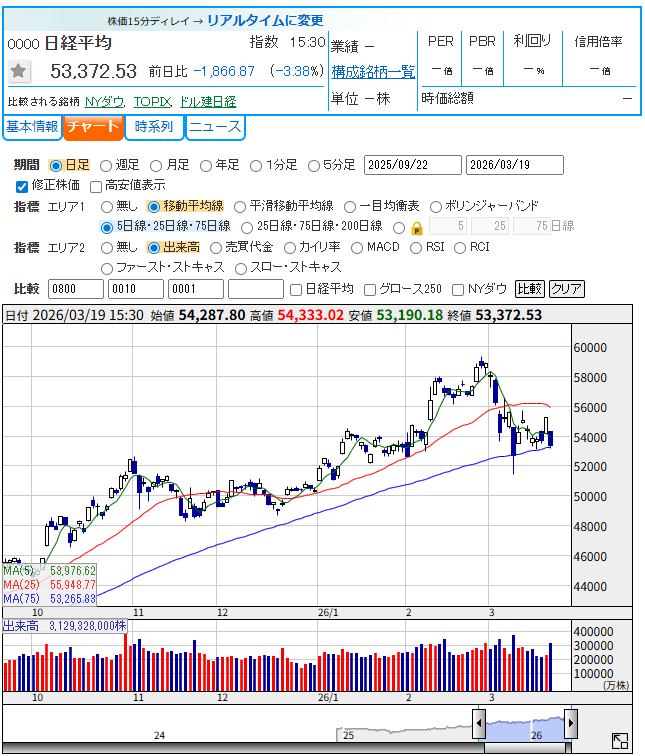
Task: Select RSI indicator radio
Action: 416,248
